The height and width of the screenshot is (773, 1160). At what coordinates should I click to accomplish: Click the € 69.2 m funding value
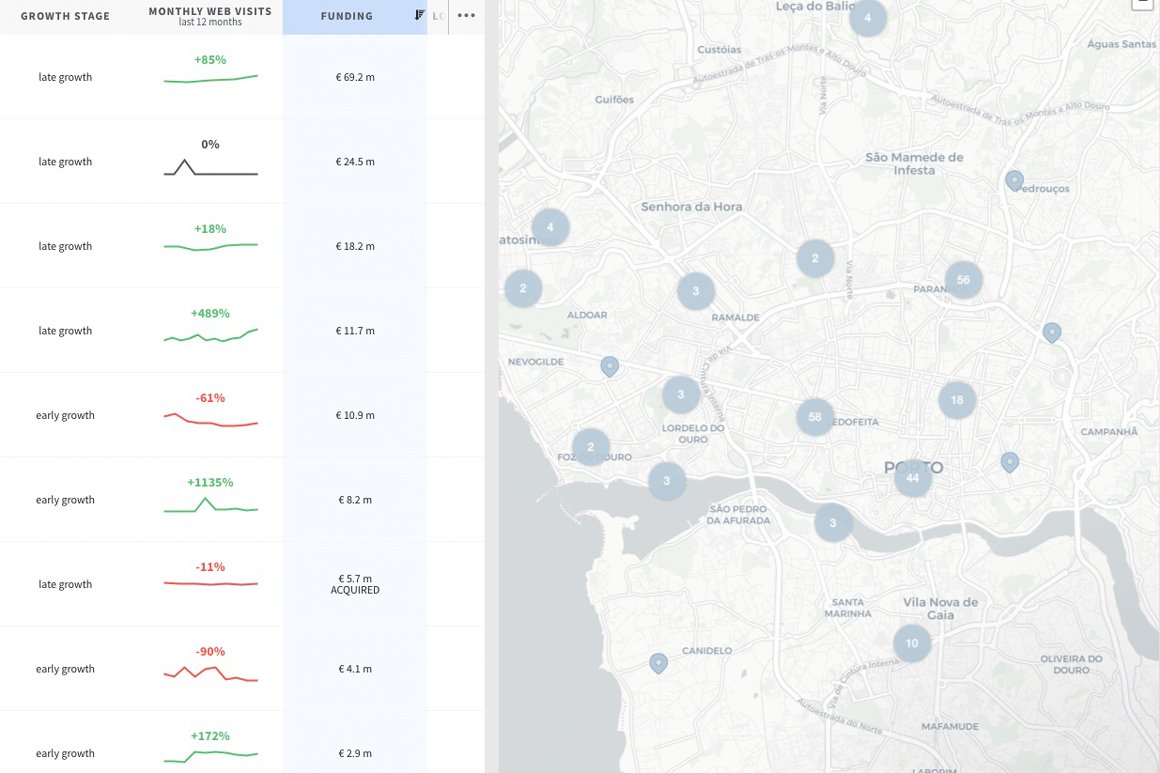point(355,77)
